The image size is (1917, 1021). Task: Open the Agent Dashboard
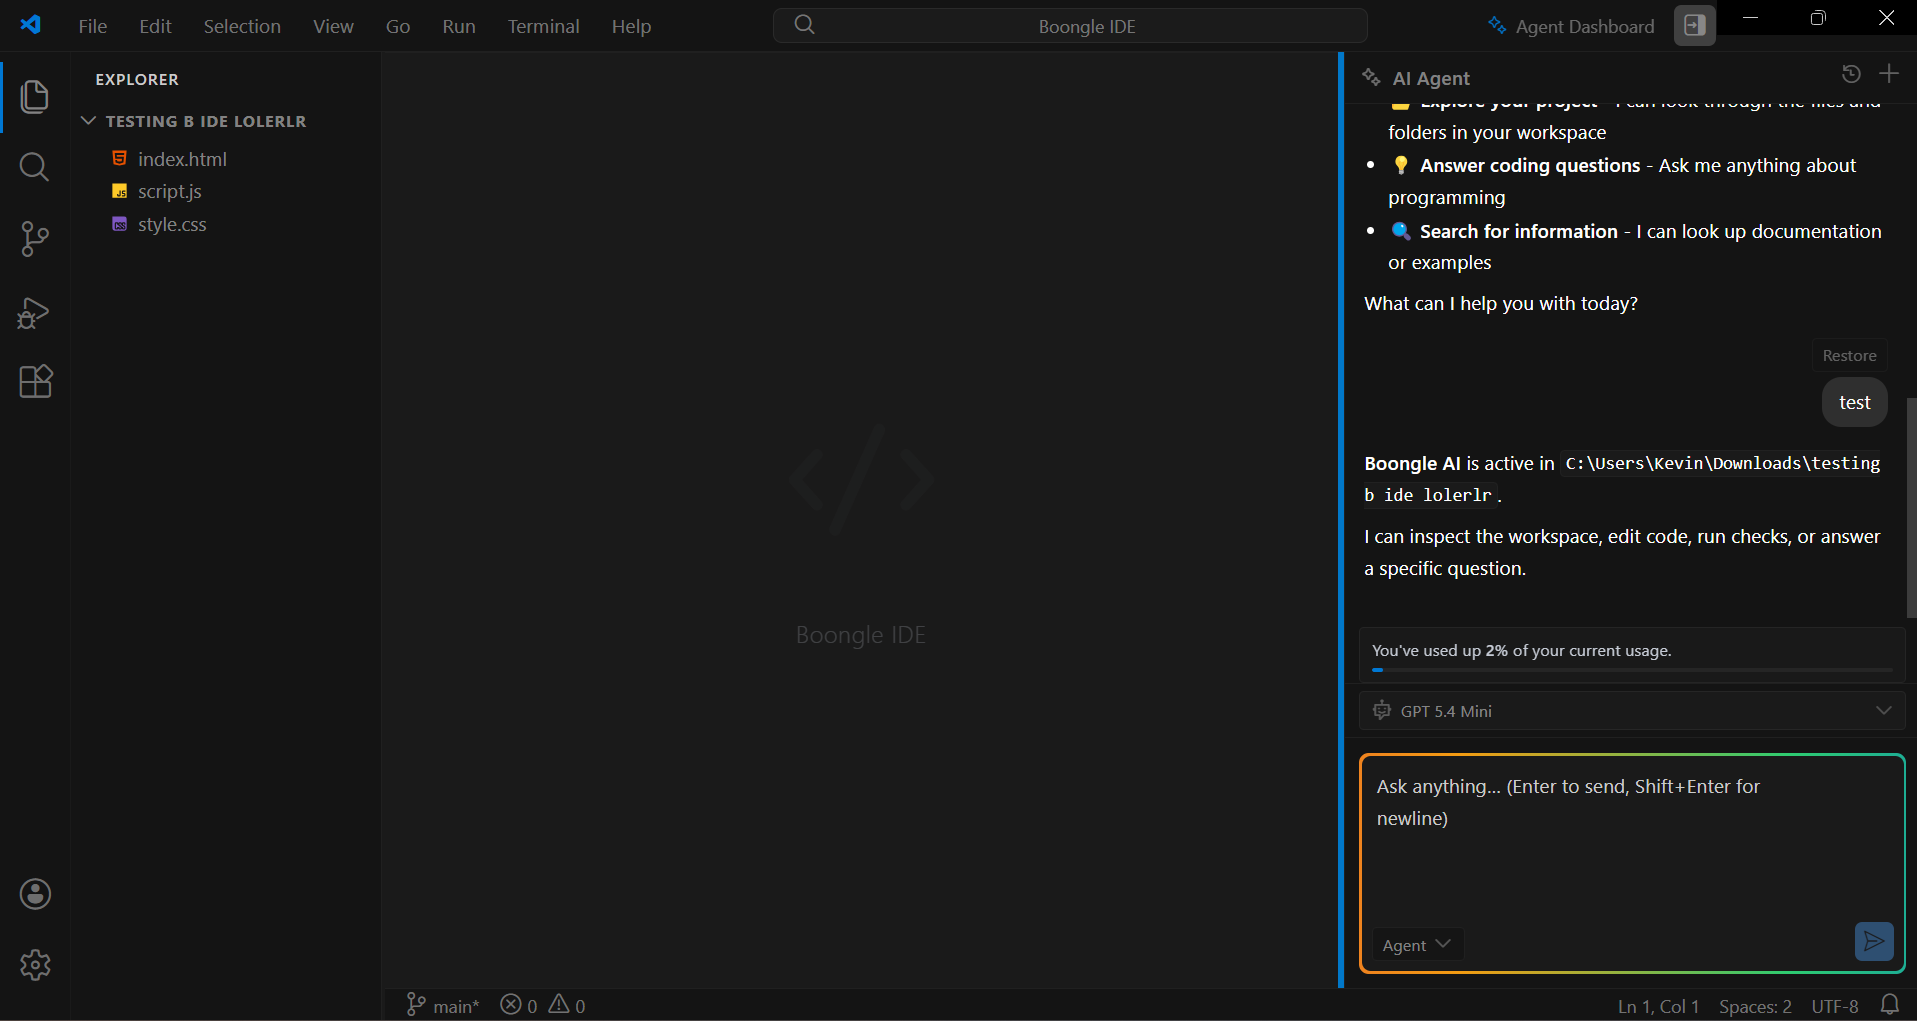pos(1571,26)
